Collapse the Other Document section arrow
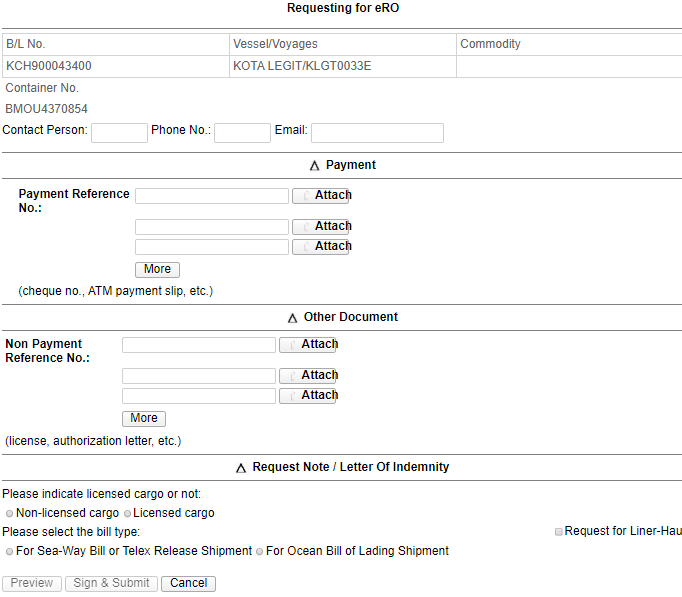This screenshot has width=682, height=597. pyautogui.click(x=292, y=318)
